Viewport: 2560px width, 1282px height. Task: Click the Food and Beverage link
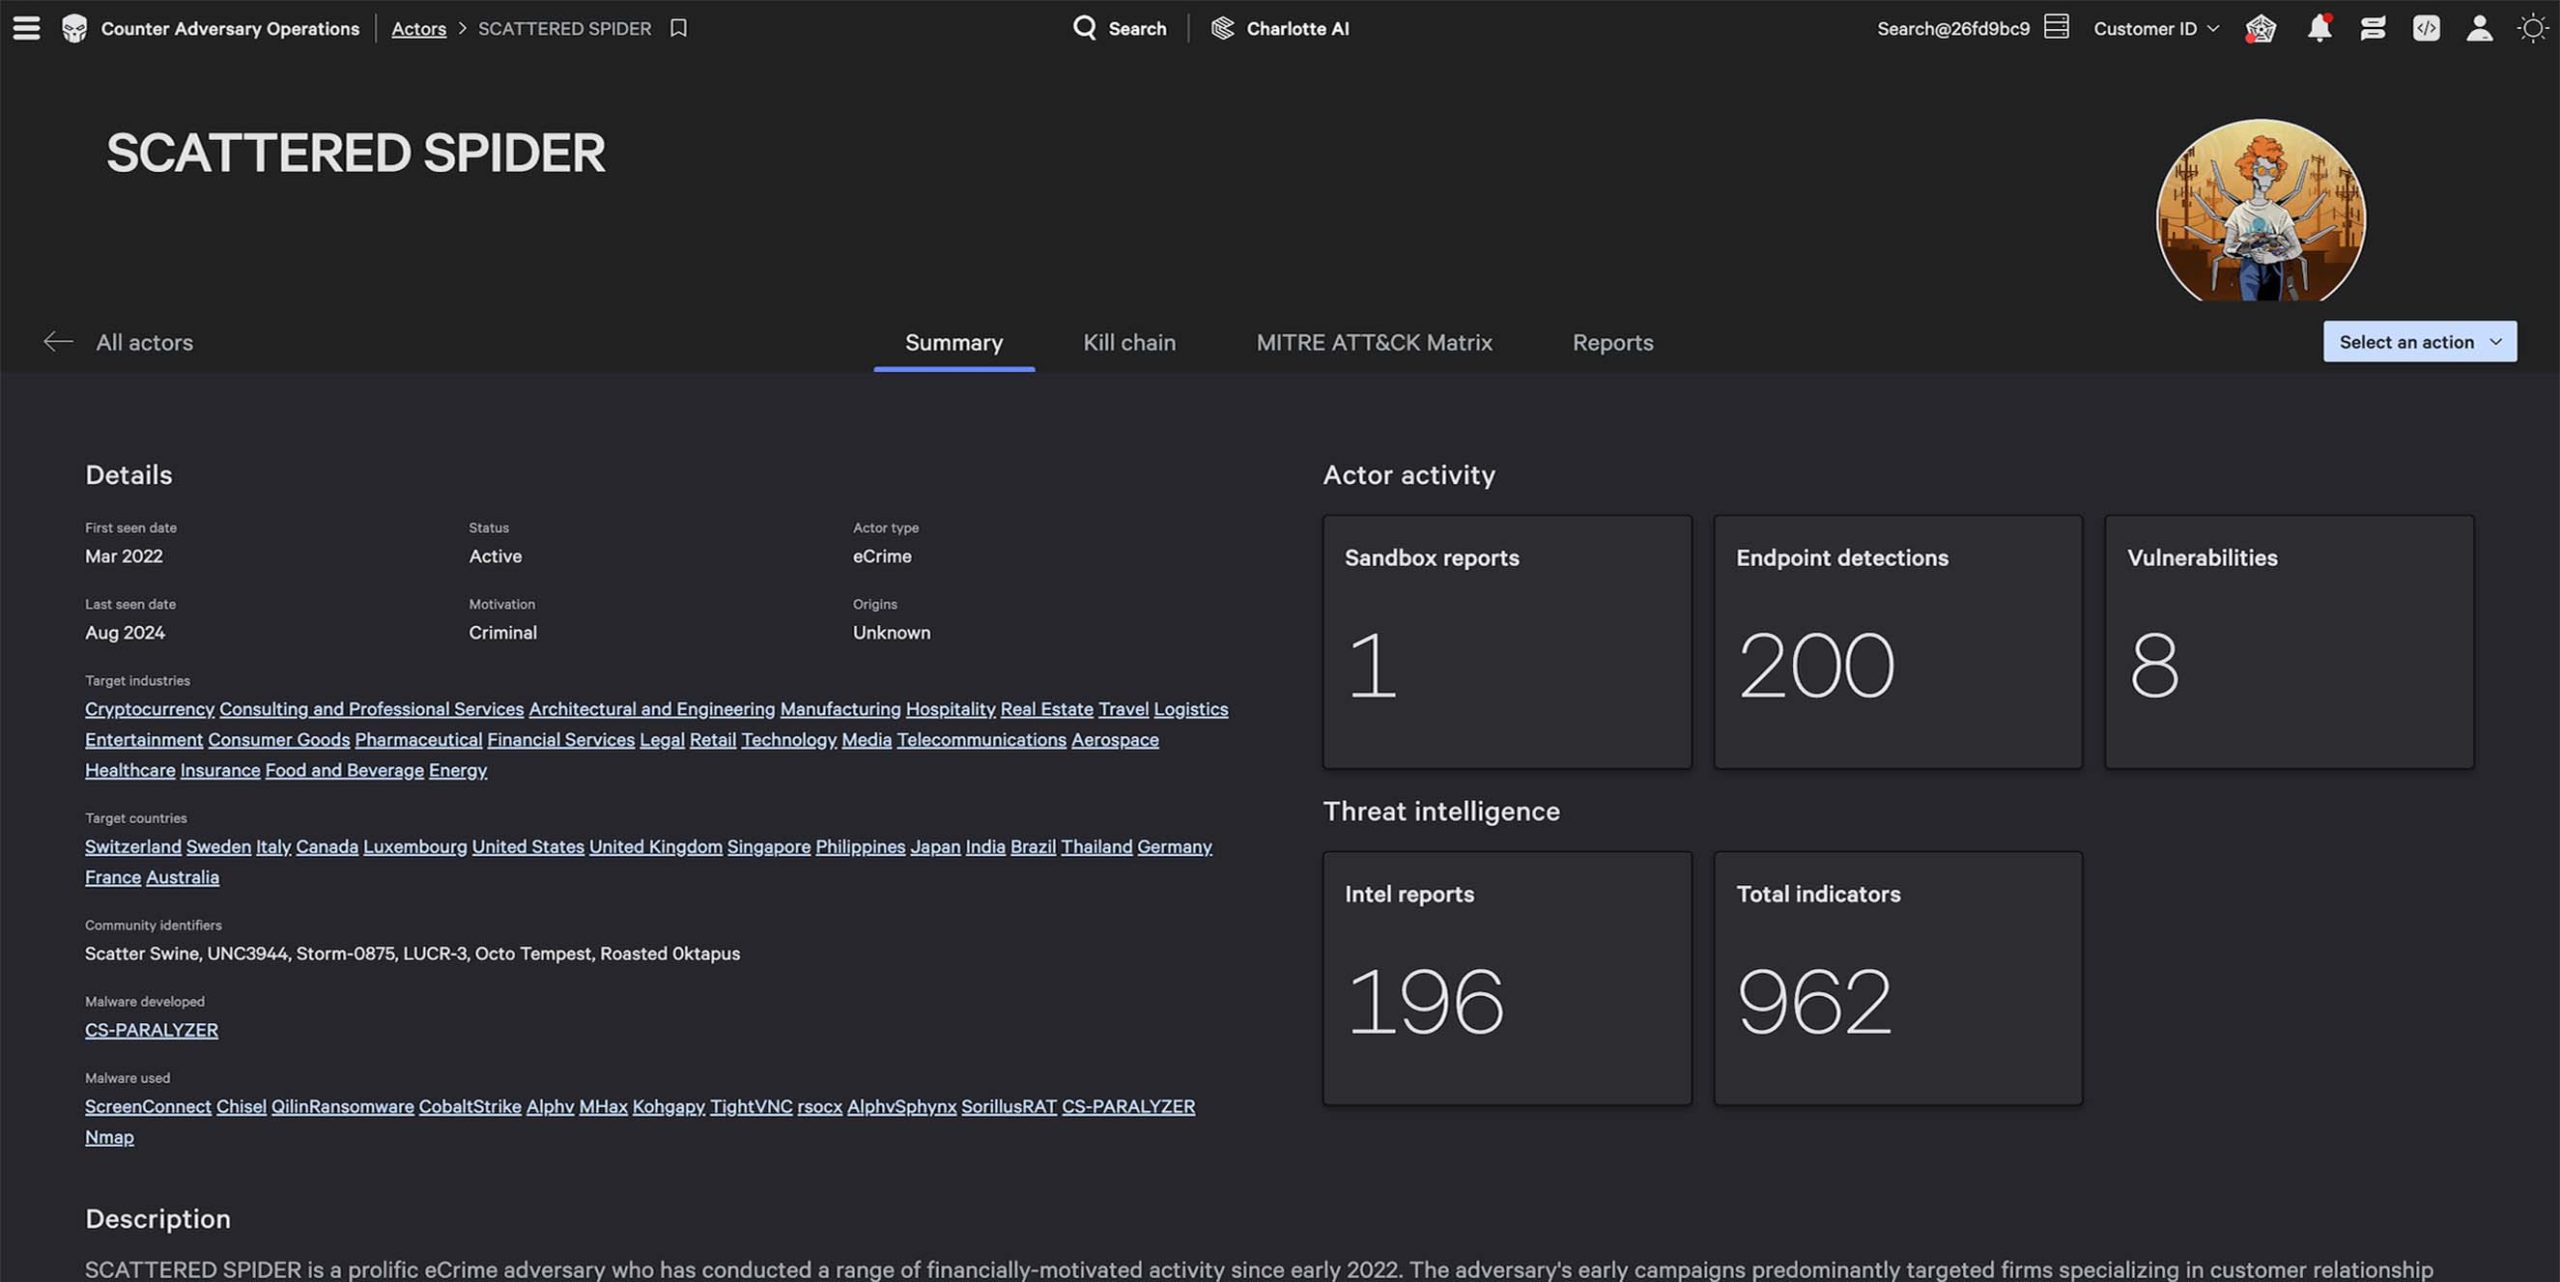(x=344, y=770)
